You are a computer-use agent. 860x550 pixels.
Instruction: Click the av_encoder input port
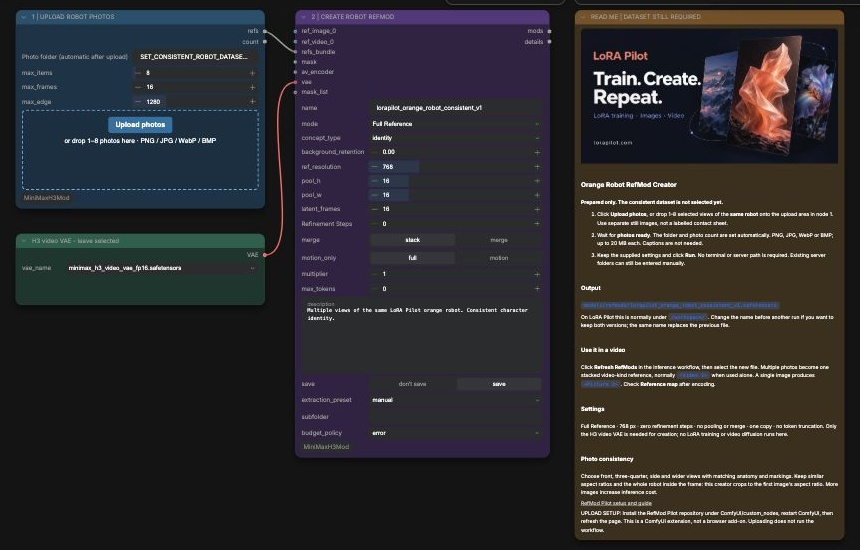pyautogui.click(x=296, y=72)
